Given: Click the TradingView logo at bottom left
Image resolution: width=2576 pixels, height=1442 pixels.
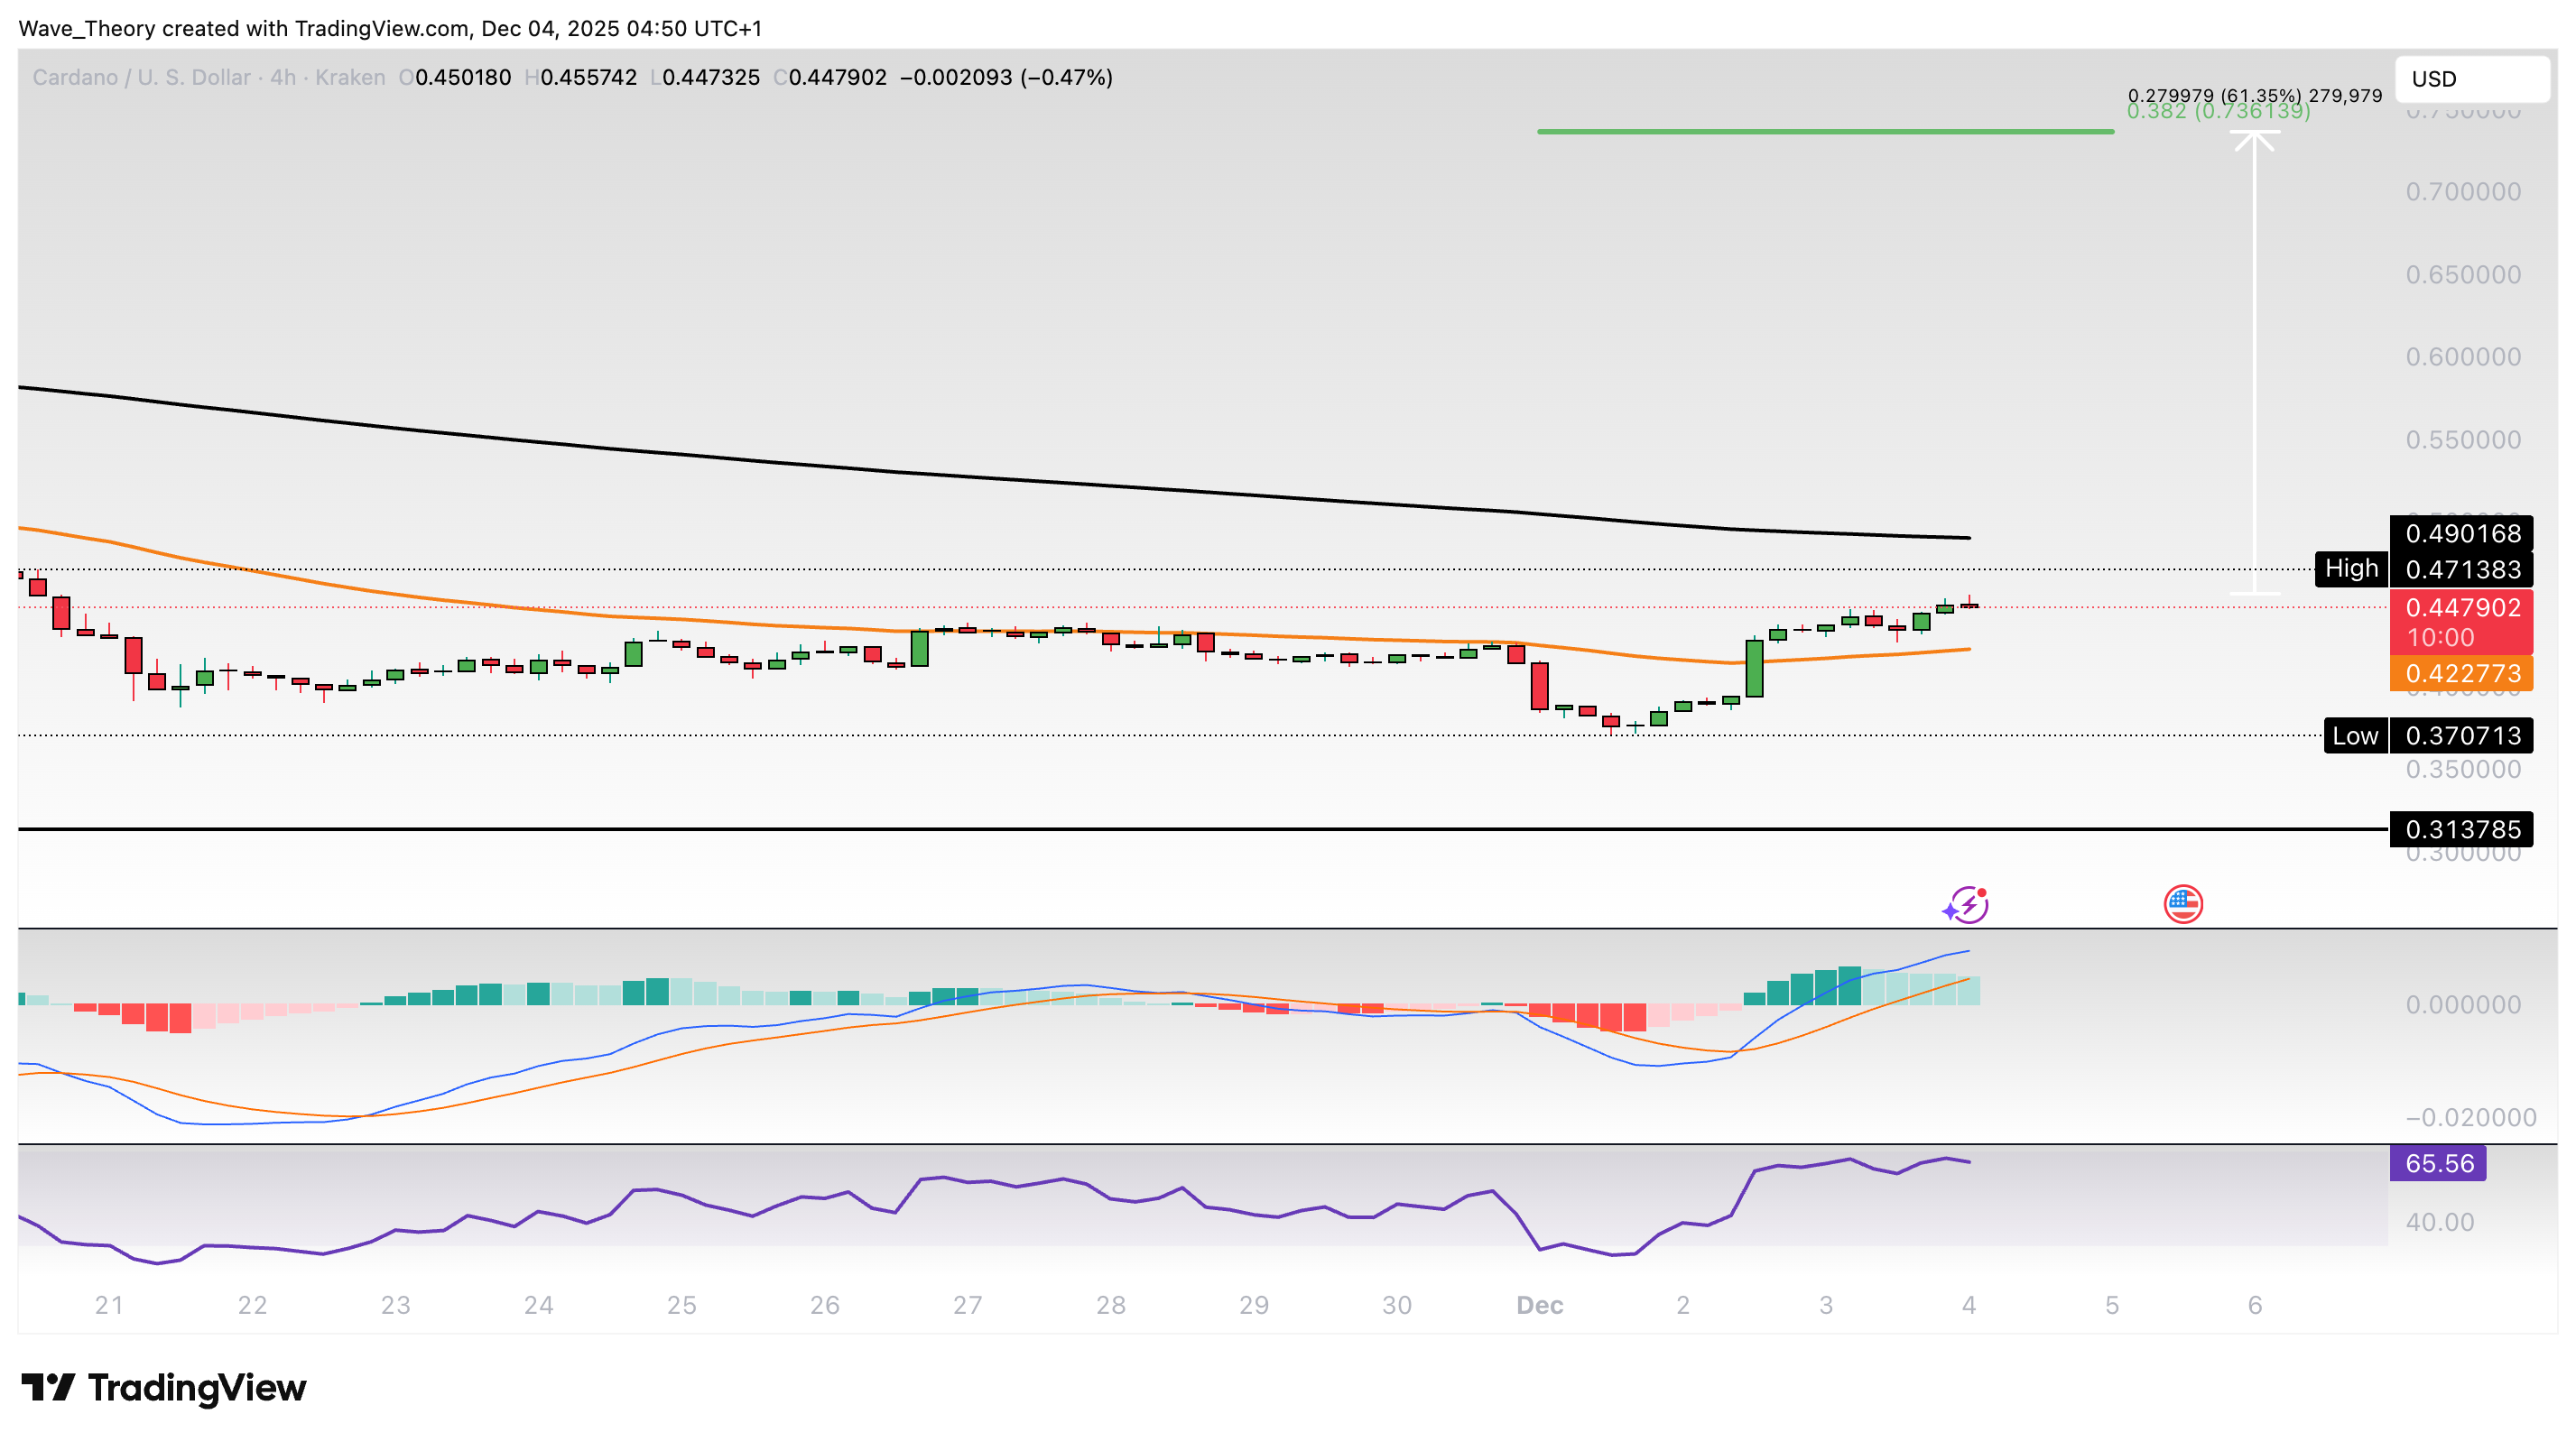Looking at the screenshot, I should tap(165, 1387).
